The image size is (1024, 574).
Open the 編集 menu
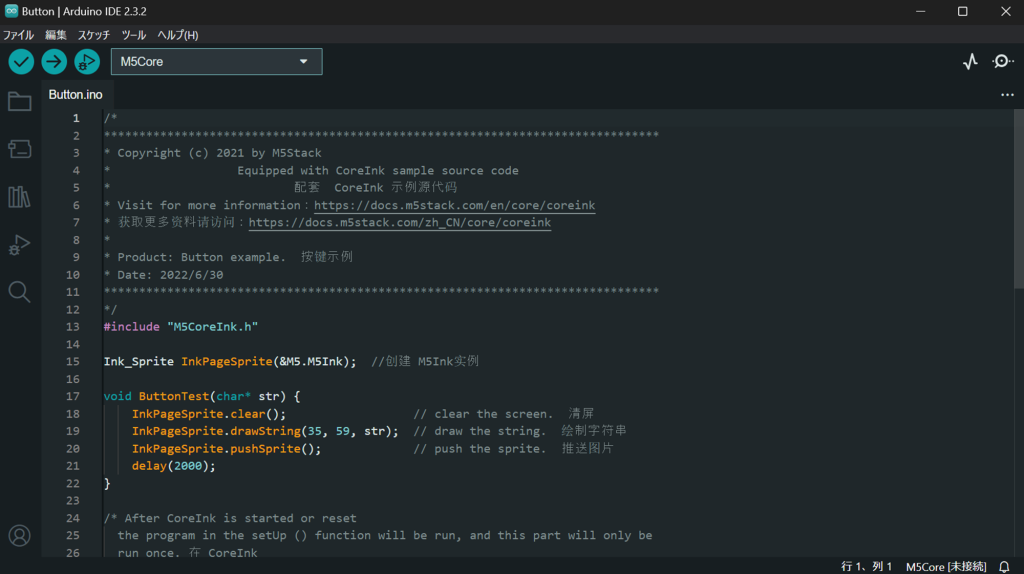56,35
